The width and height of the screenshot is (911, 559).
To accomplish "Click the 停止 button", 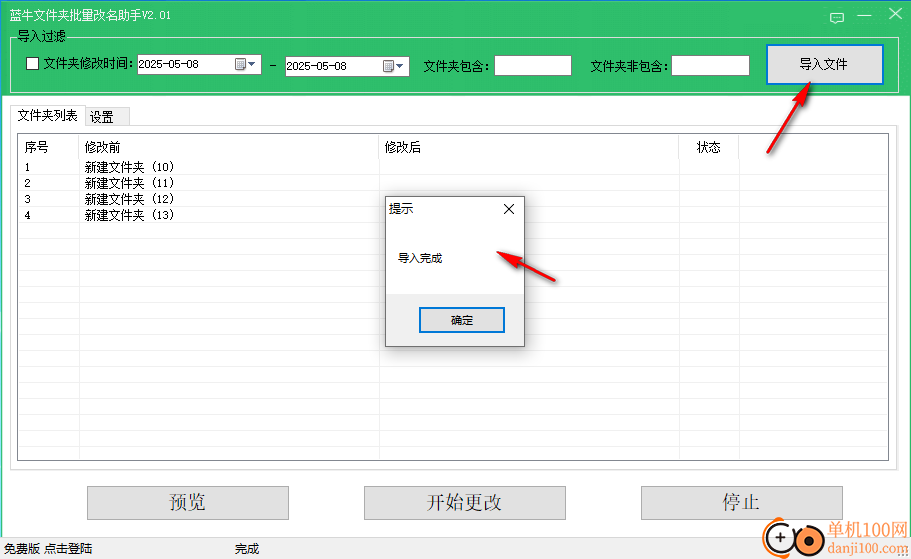I will click(741, 503).
